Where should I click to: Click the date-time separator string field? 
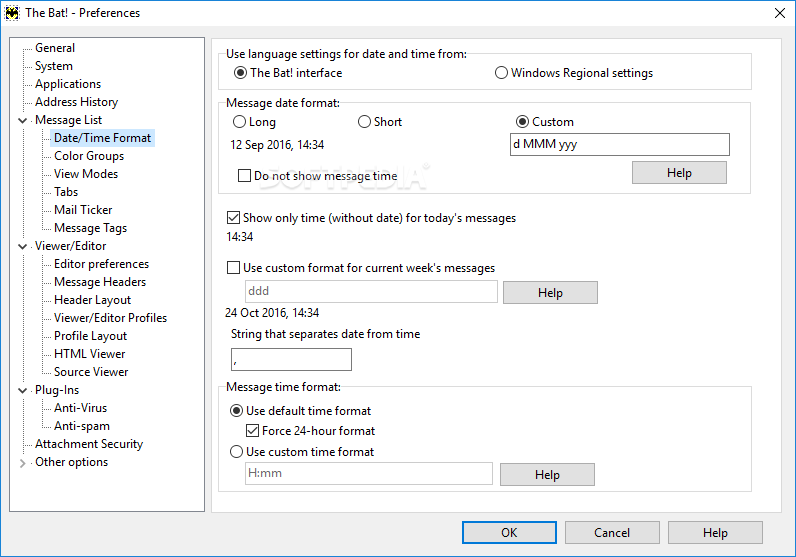click(291, 359)
